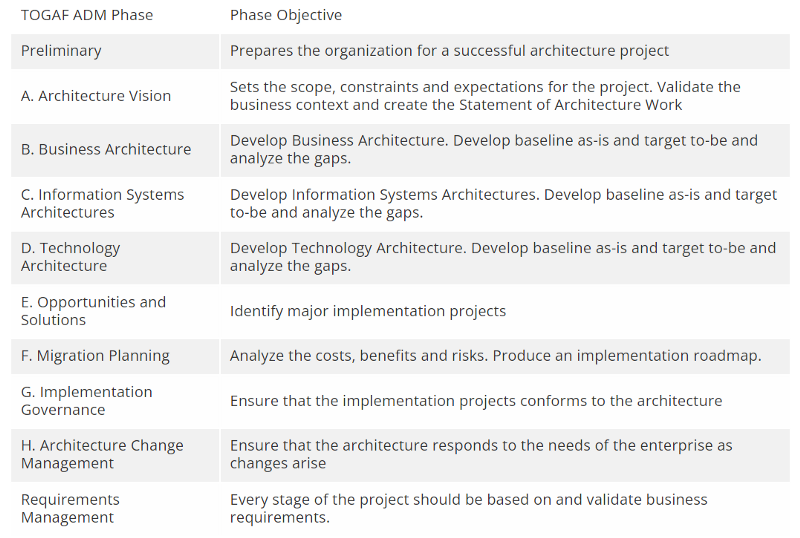Click 'E. Opportunities and Solutions' cell
This screenshot has width=800, height=538.
93,311
